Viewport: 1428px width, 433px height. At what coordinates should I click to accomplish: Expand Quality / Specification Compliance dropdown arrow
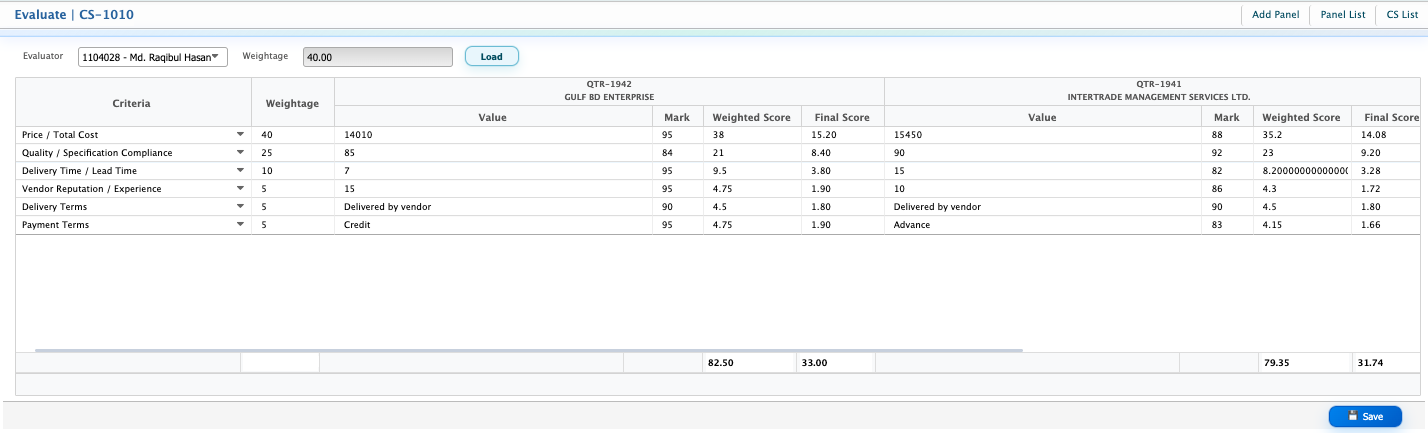pyautogui.click(x=240, y=152)
